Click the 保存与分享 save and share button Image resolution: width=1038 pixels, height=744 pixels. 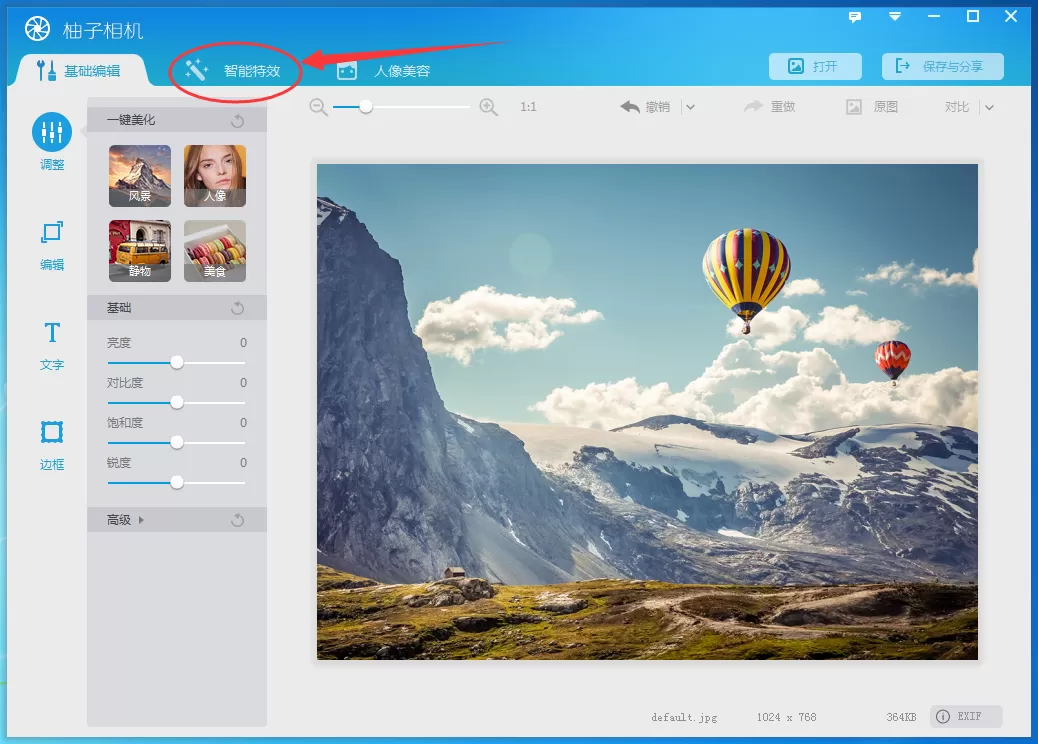(943, 66)
